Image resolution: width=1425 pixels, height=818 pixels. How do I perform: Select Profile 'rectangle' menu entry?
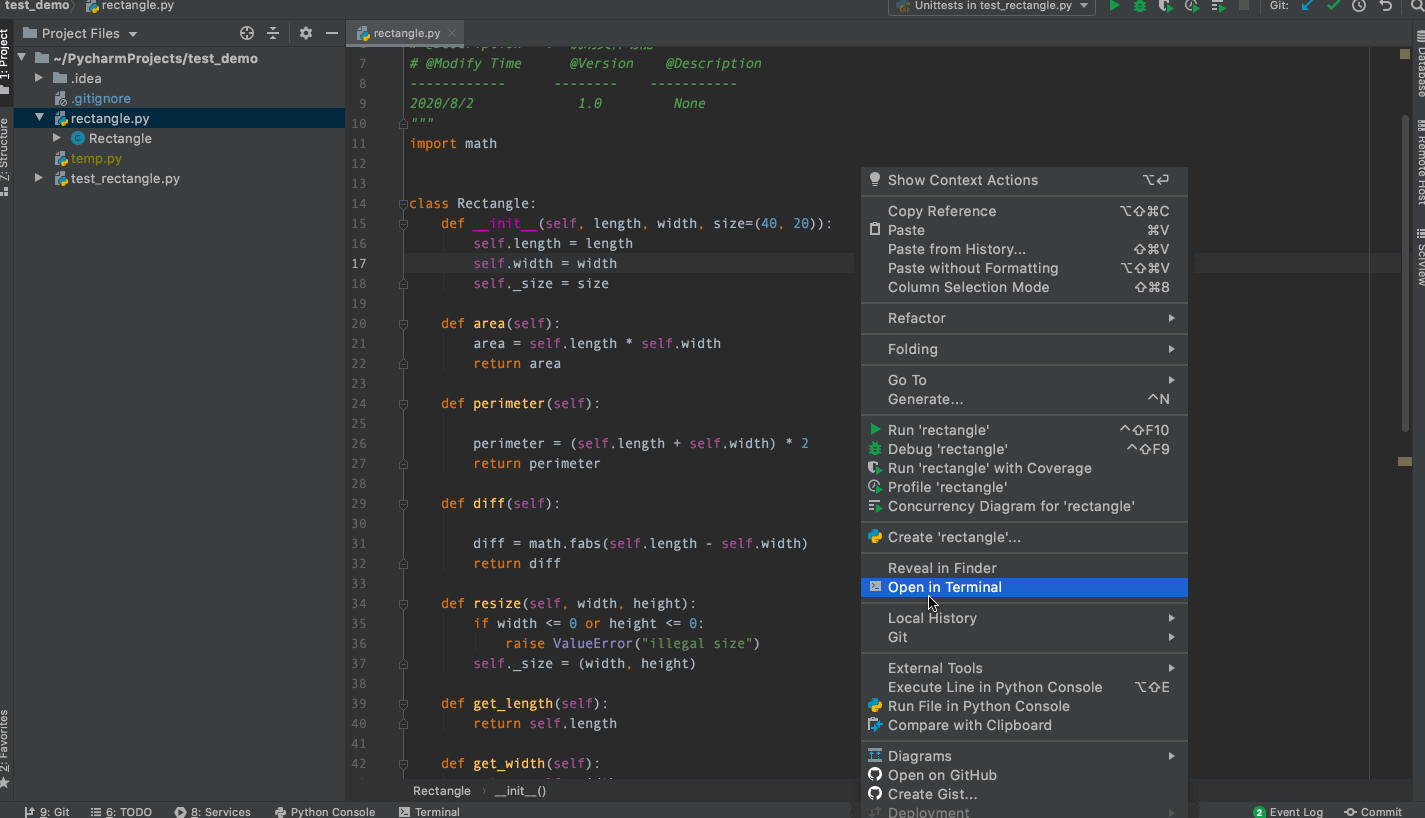[1024, 487]
